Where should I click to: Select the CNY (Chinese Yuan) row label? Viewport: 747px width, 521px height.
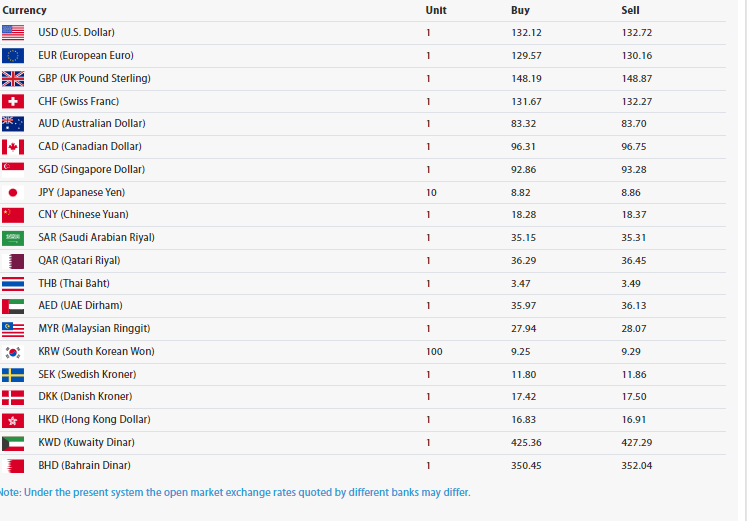coord(83,215)
